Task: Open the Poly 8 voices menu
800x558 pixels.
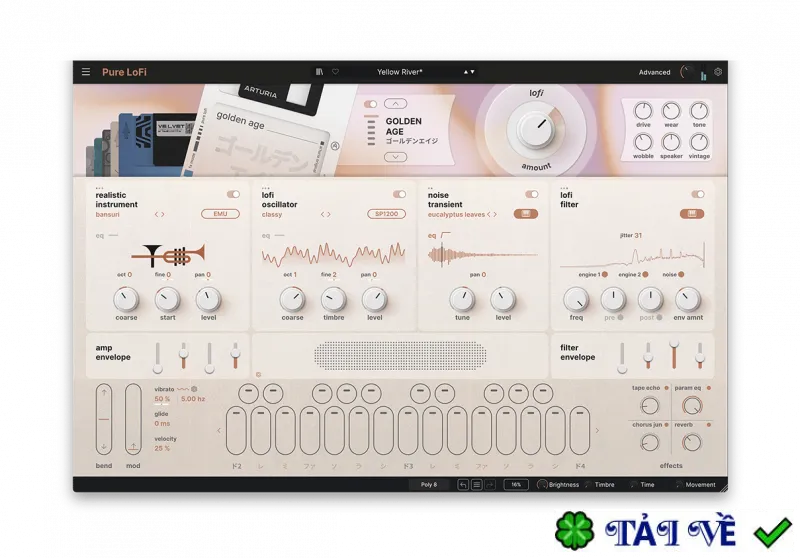Action: pos(429,485)
